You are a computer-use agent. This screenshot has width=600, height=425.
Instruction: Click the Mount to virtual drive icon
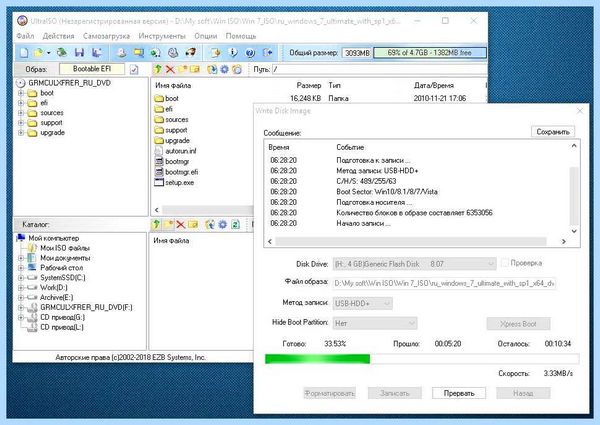pos(173,52)
